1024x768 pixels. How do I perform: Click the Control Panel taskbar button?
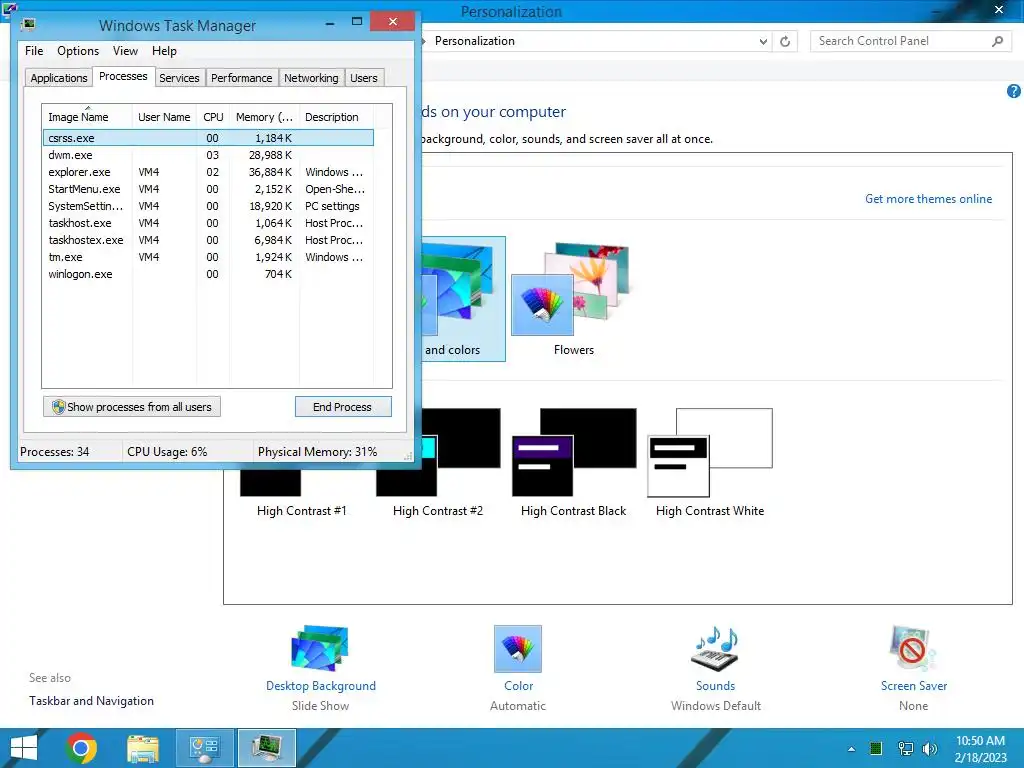coord(205,748)
